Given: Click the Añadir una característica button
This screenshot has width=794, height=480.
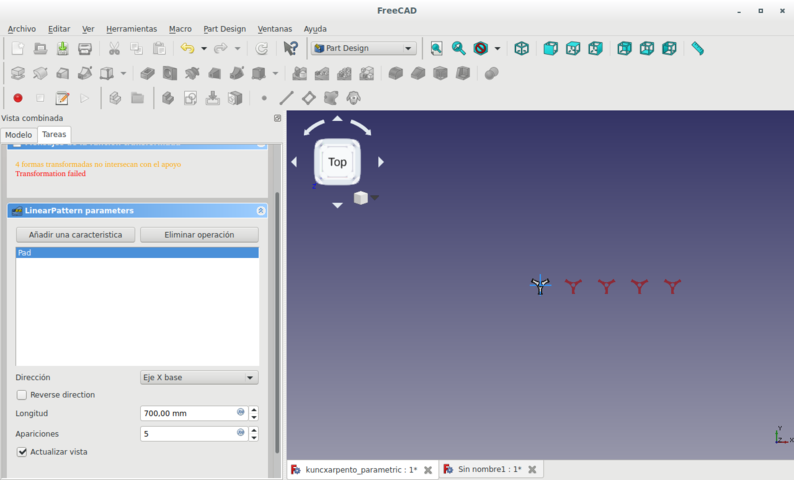Looking at the screenshot, I should [x=75, y=235].
